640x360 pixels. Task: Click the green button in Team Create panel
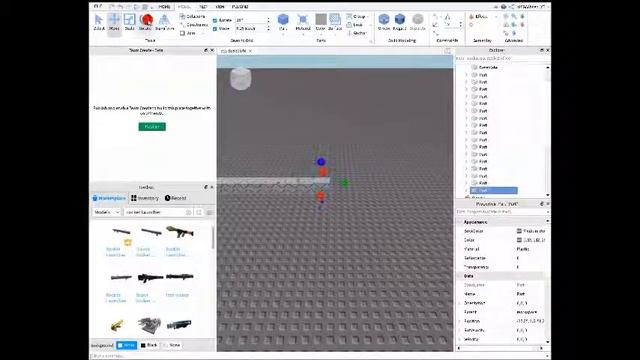[152, 127]
